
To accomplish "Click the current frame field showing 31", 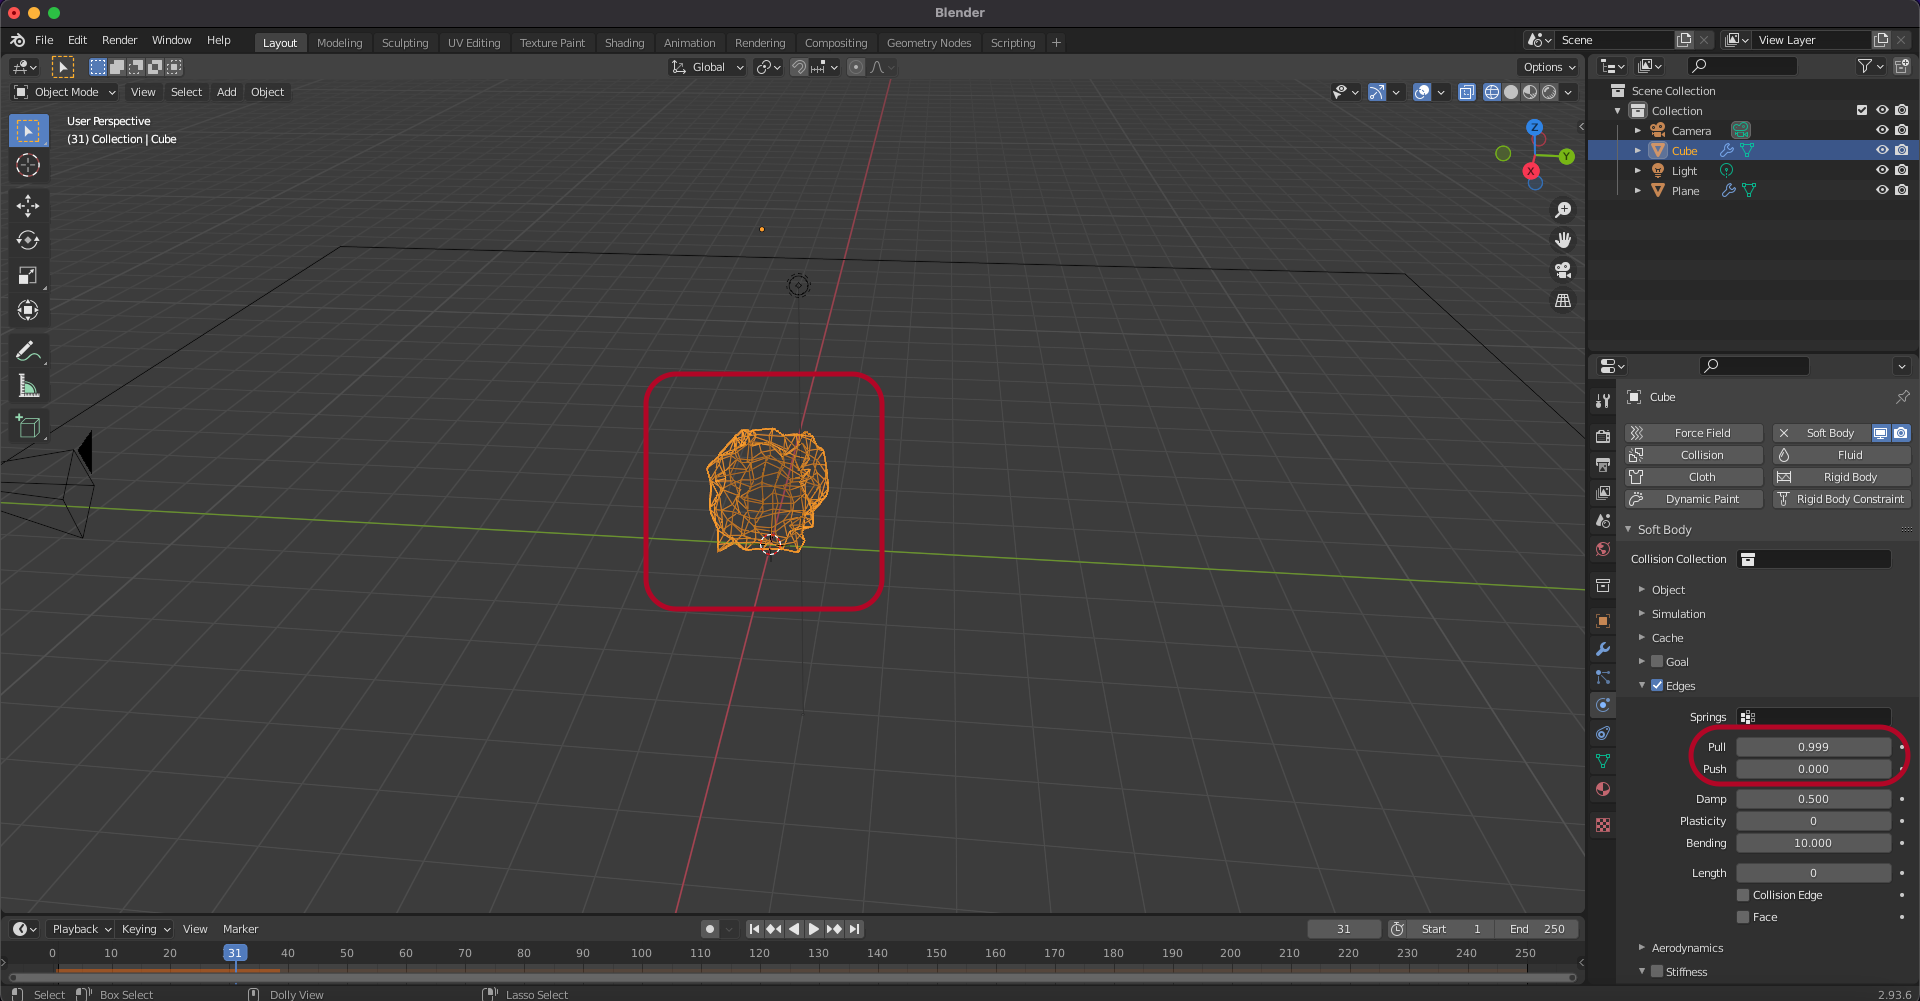I will 1344,929.
